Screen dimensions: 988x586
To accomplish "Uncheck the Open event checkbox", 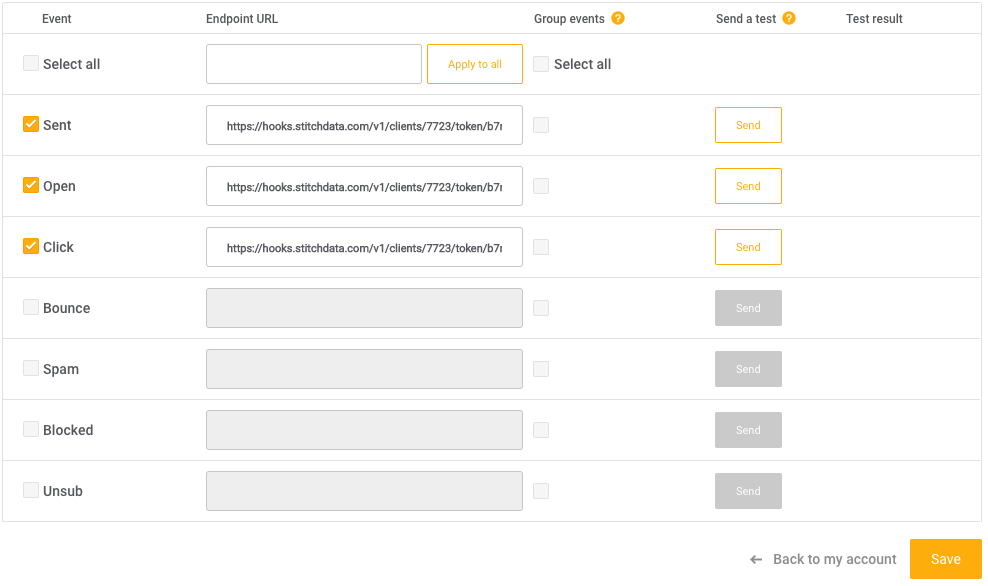I will [x=30, y=185].
